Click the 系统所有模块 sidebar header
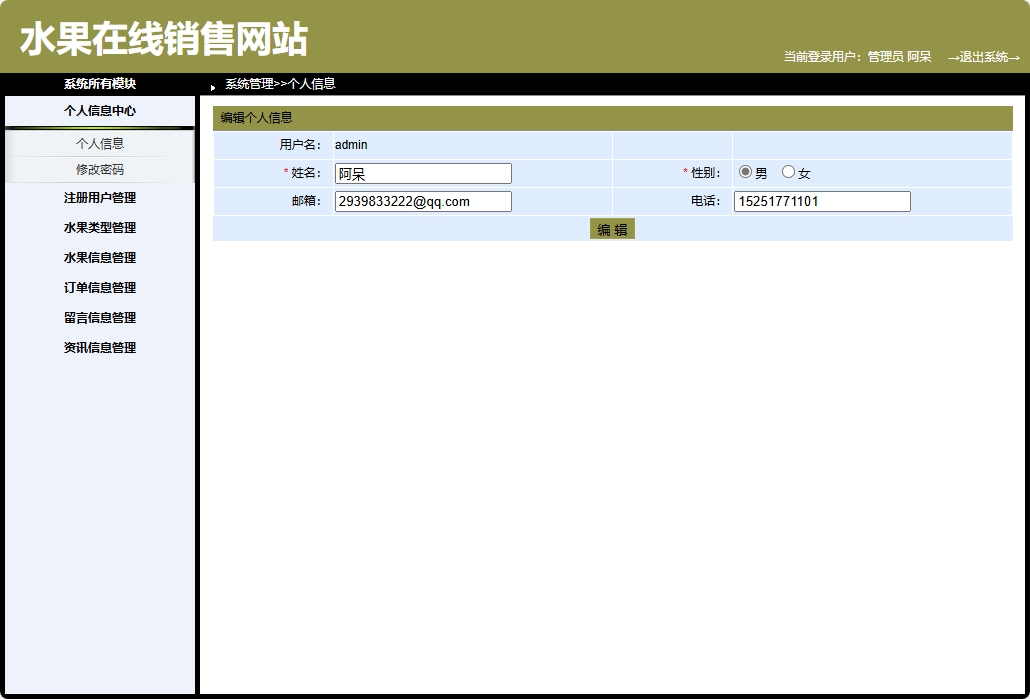The width and height of the screenshot is (1030, 699). pos(99,84)
